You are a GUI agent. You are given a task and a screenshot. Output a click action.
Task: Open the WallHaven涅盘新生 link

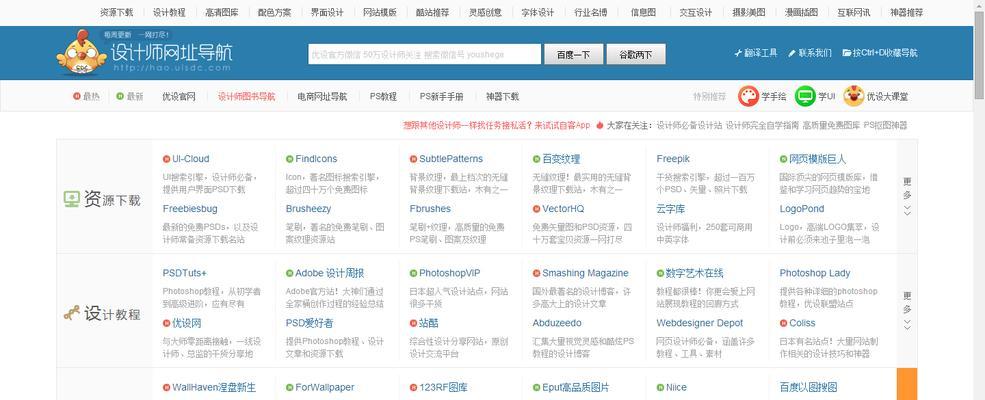click(214, 387)
